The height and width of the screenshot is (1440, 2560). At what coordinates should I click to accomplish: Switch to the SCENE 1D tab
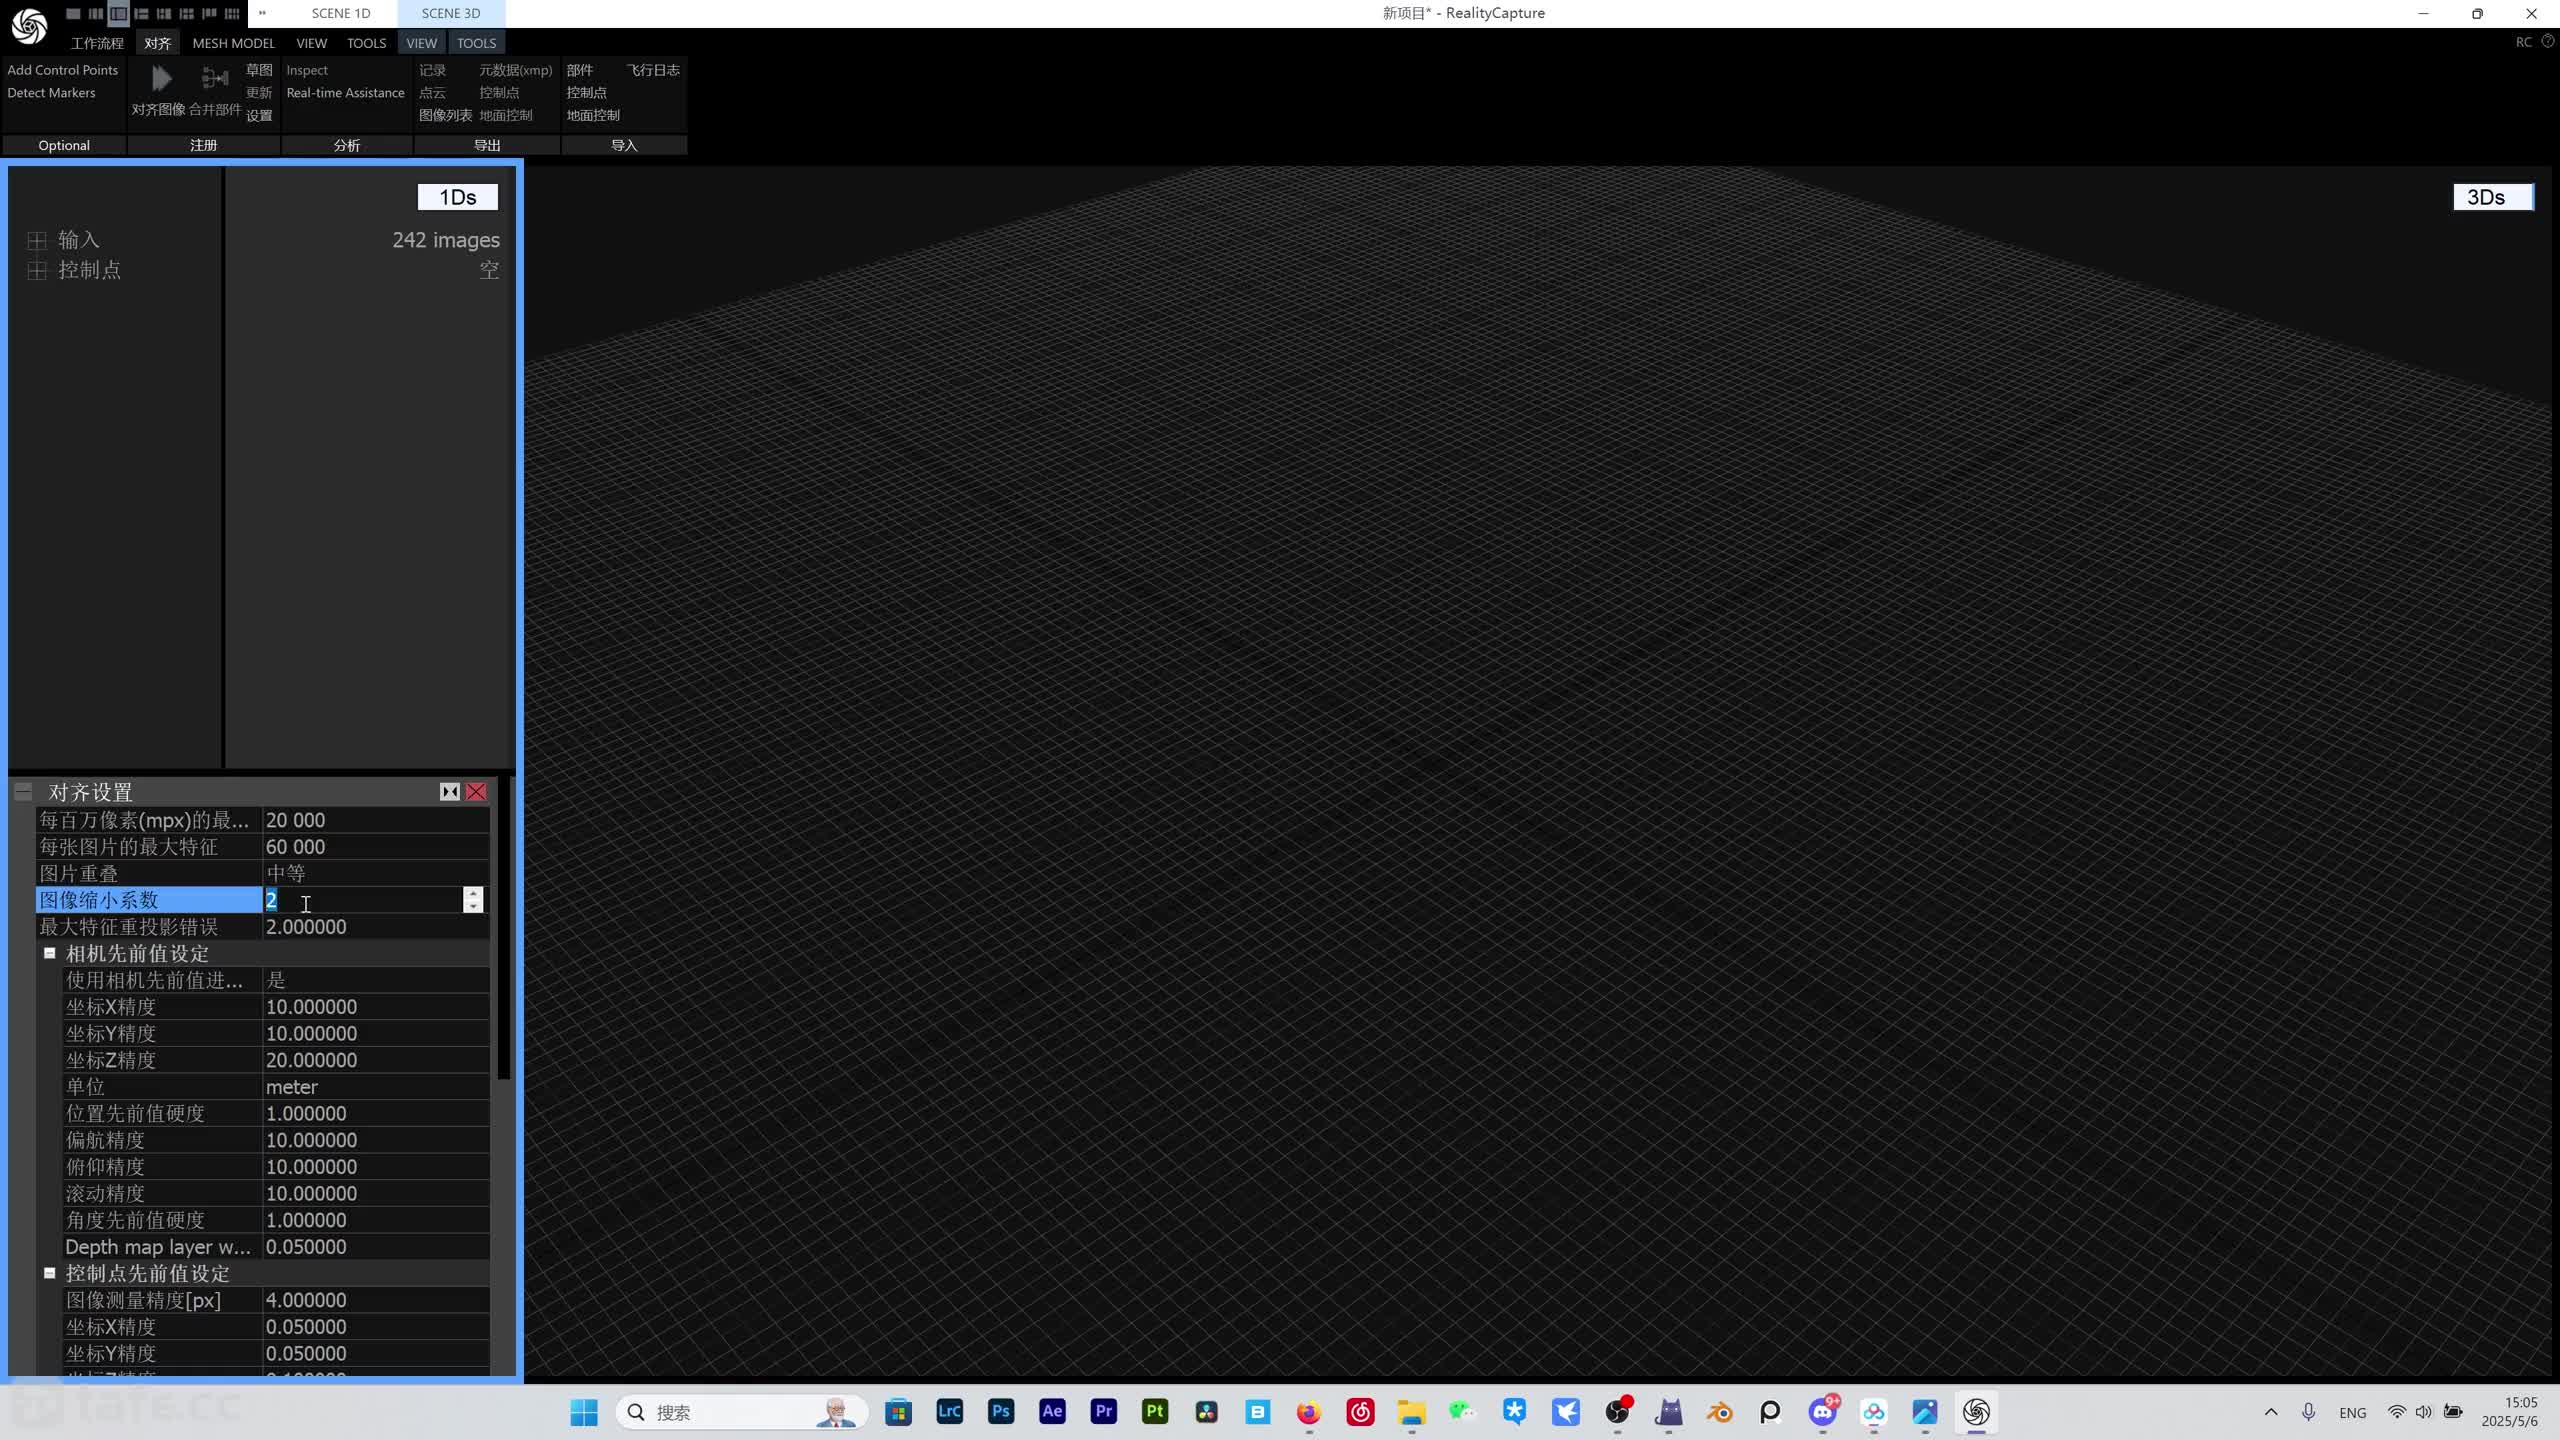click(x=341, y=13)
